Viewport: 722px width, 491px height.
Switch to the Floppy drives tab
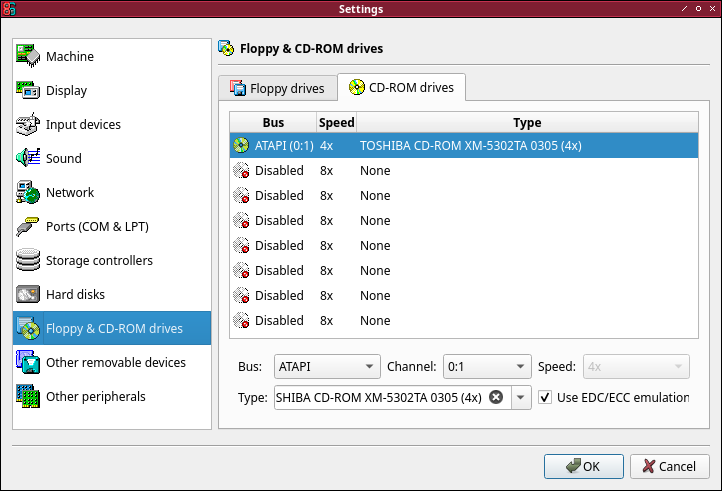coord(278,88)
